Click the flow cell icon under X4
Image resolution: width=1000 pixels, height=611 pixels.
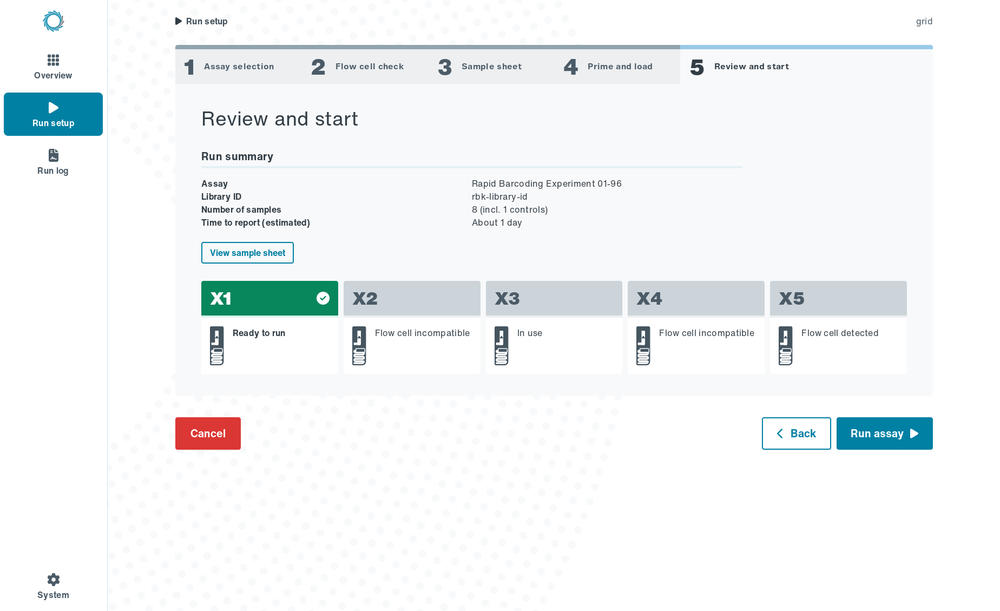(643, 346)
